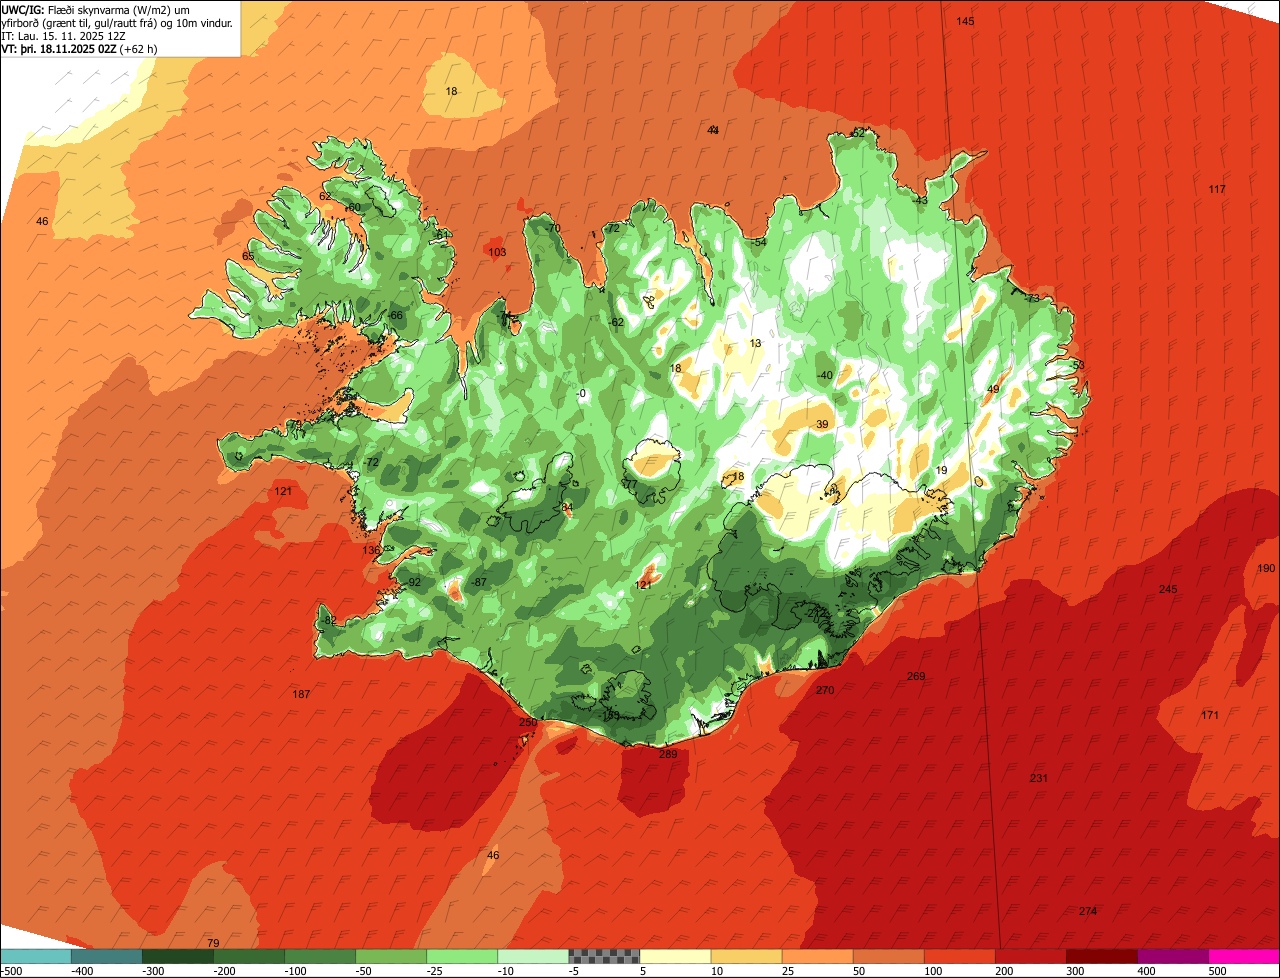Click the map value '-92'

(x=413, y=582)
